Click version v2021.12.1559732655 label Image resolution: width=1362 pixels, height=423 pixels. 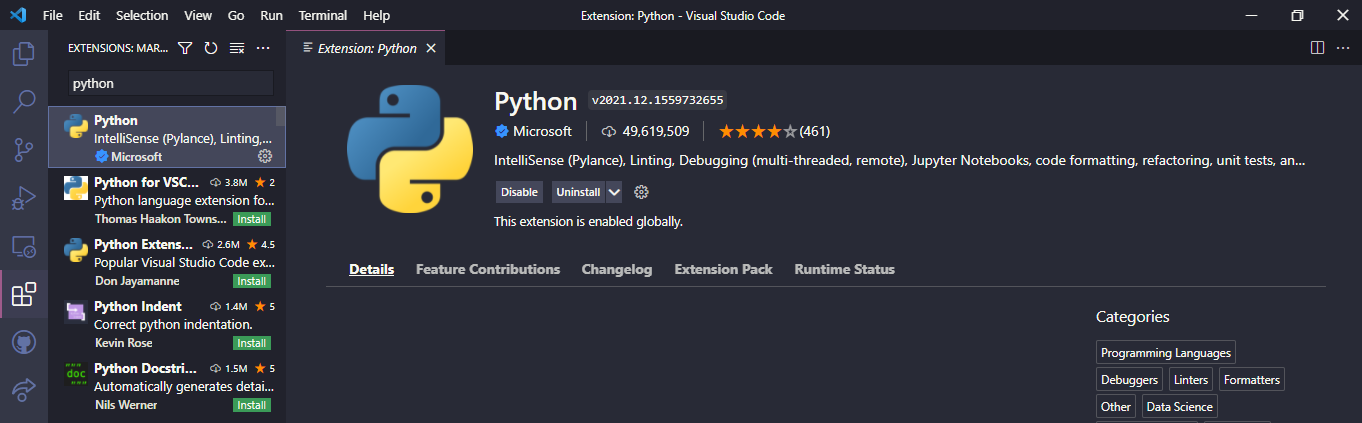[657, 100]
